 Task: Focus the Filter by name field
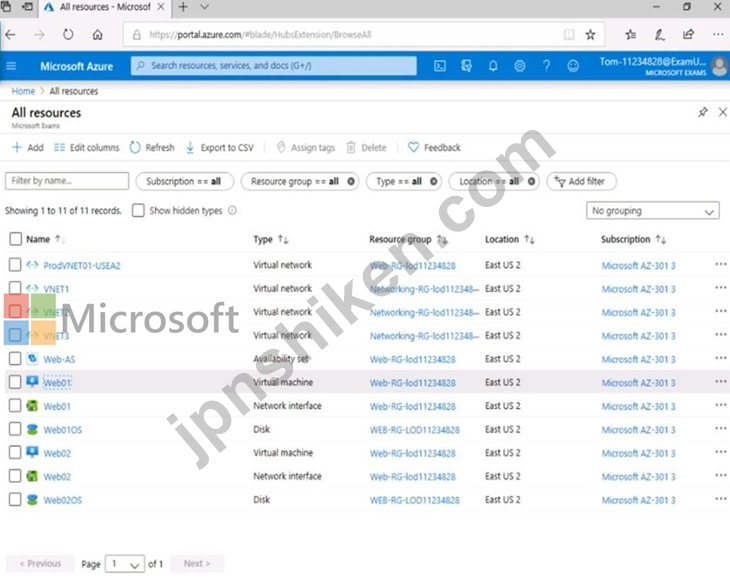point(67,181)
